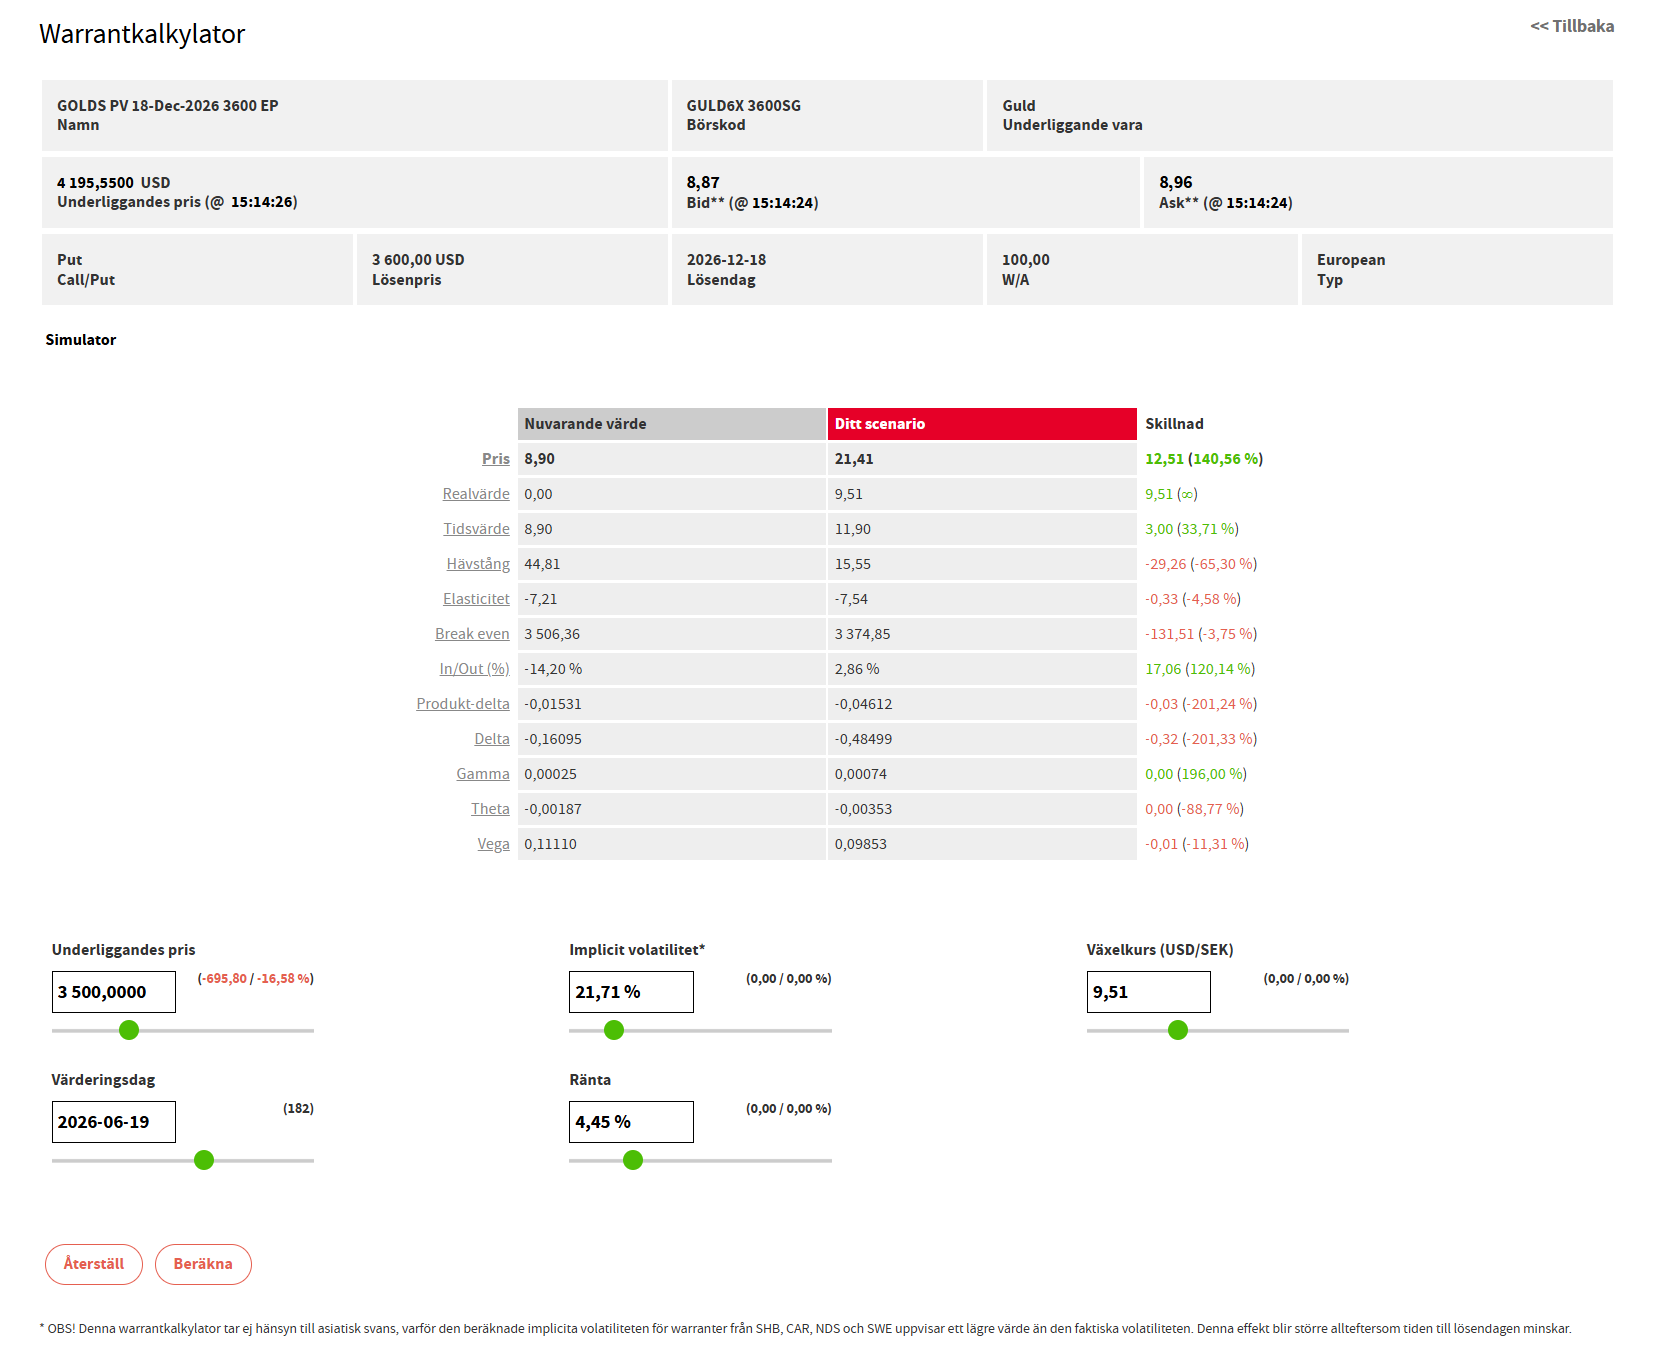The height and width of the screenshot is (1368, 1657).
Task: Click the Underliggandes pris input field
Action: (114, 992)
